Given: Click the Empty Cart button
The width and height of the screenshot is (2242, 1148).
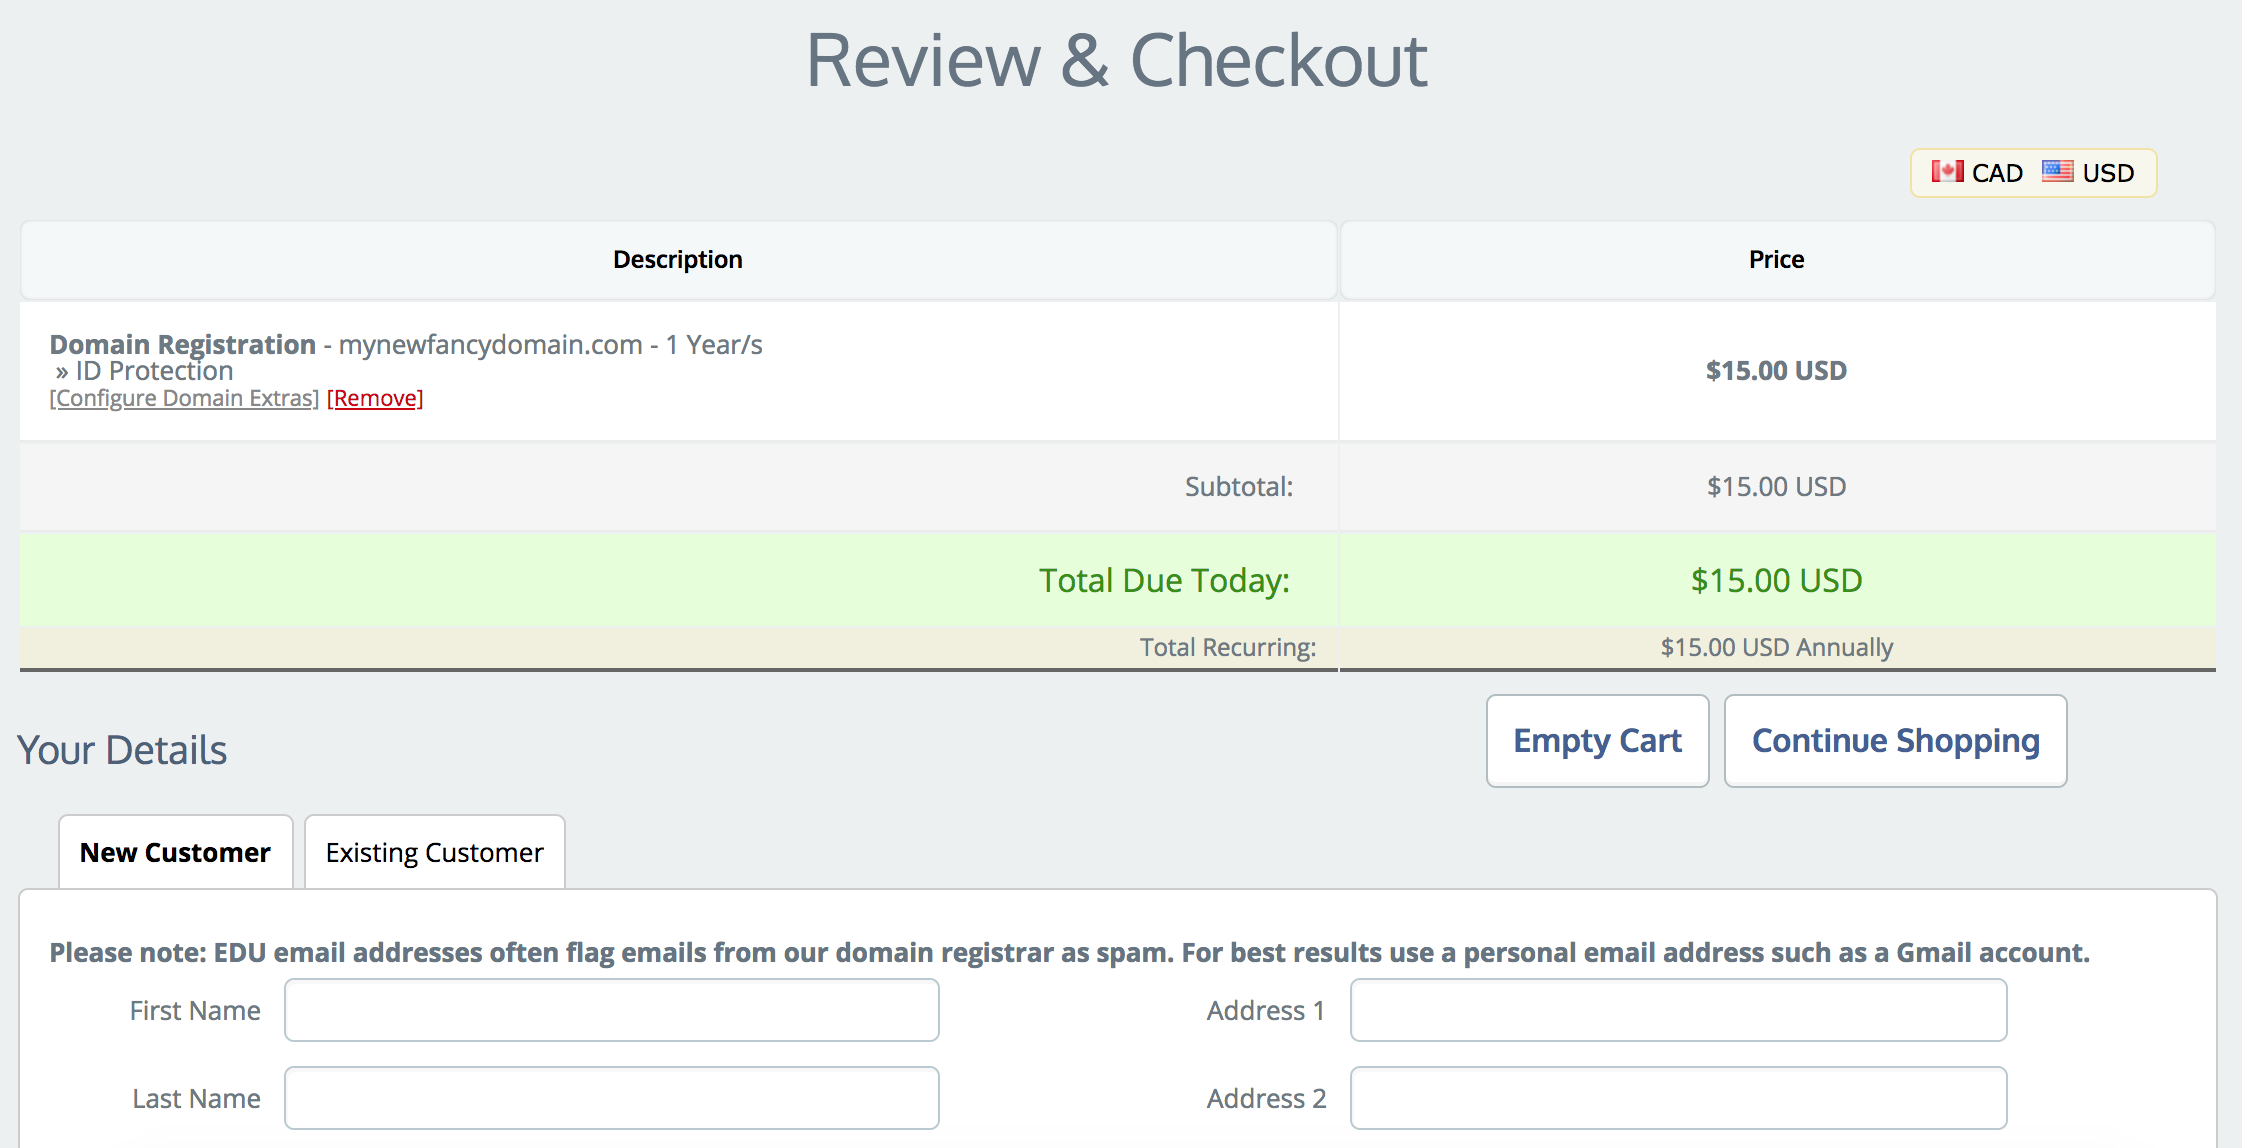Looking at the screenshot, I should [1597, 741].
